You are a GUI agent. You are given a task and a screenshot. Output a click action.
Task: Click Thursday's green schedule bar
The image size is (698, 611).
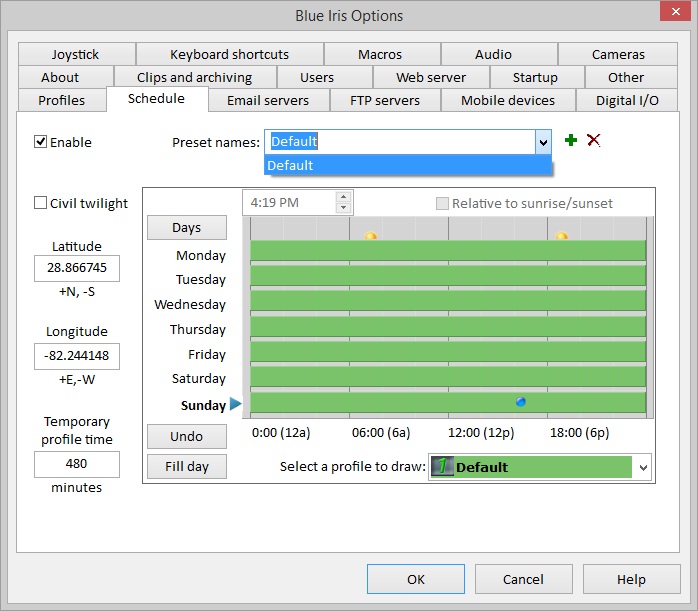(448, 326)
